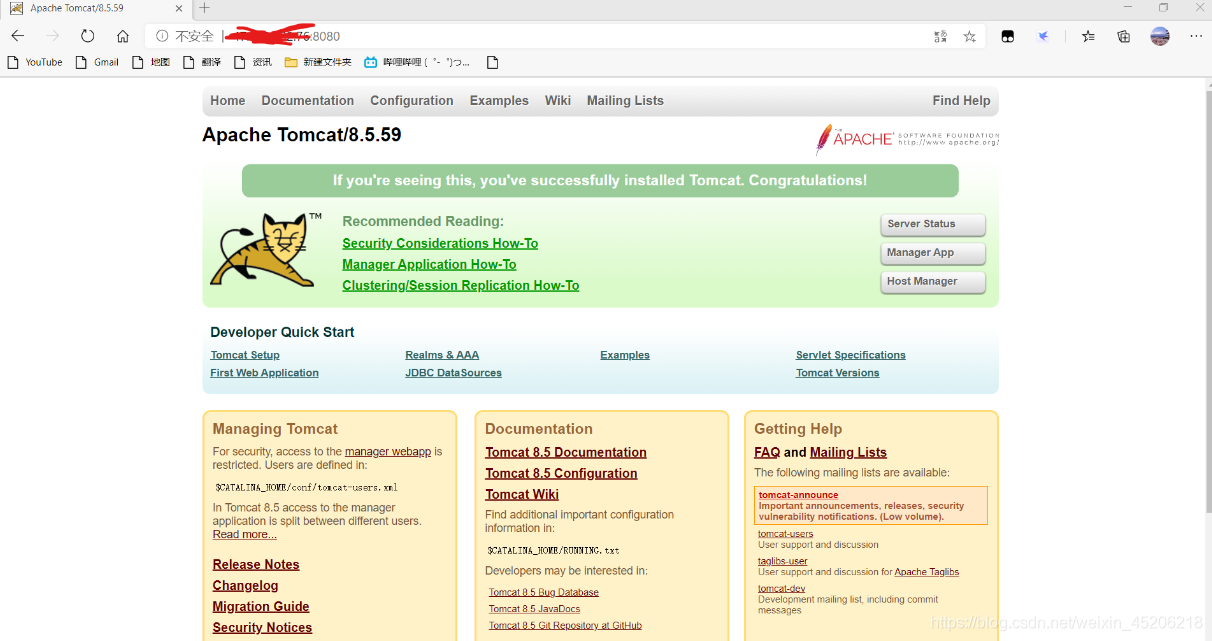1212x641 pixels.
Task: Open Tomcat 8.5 JavaDocs link
Action: [x=534, y=609]
